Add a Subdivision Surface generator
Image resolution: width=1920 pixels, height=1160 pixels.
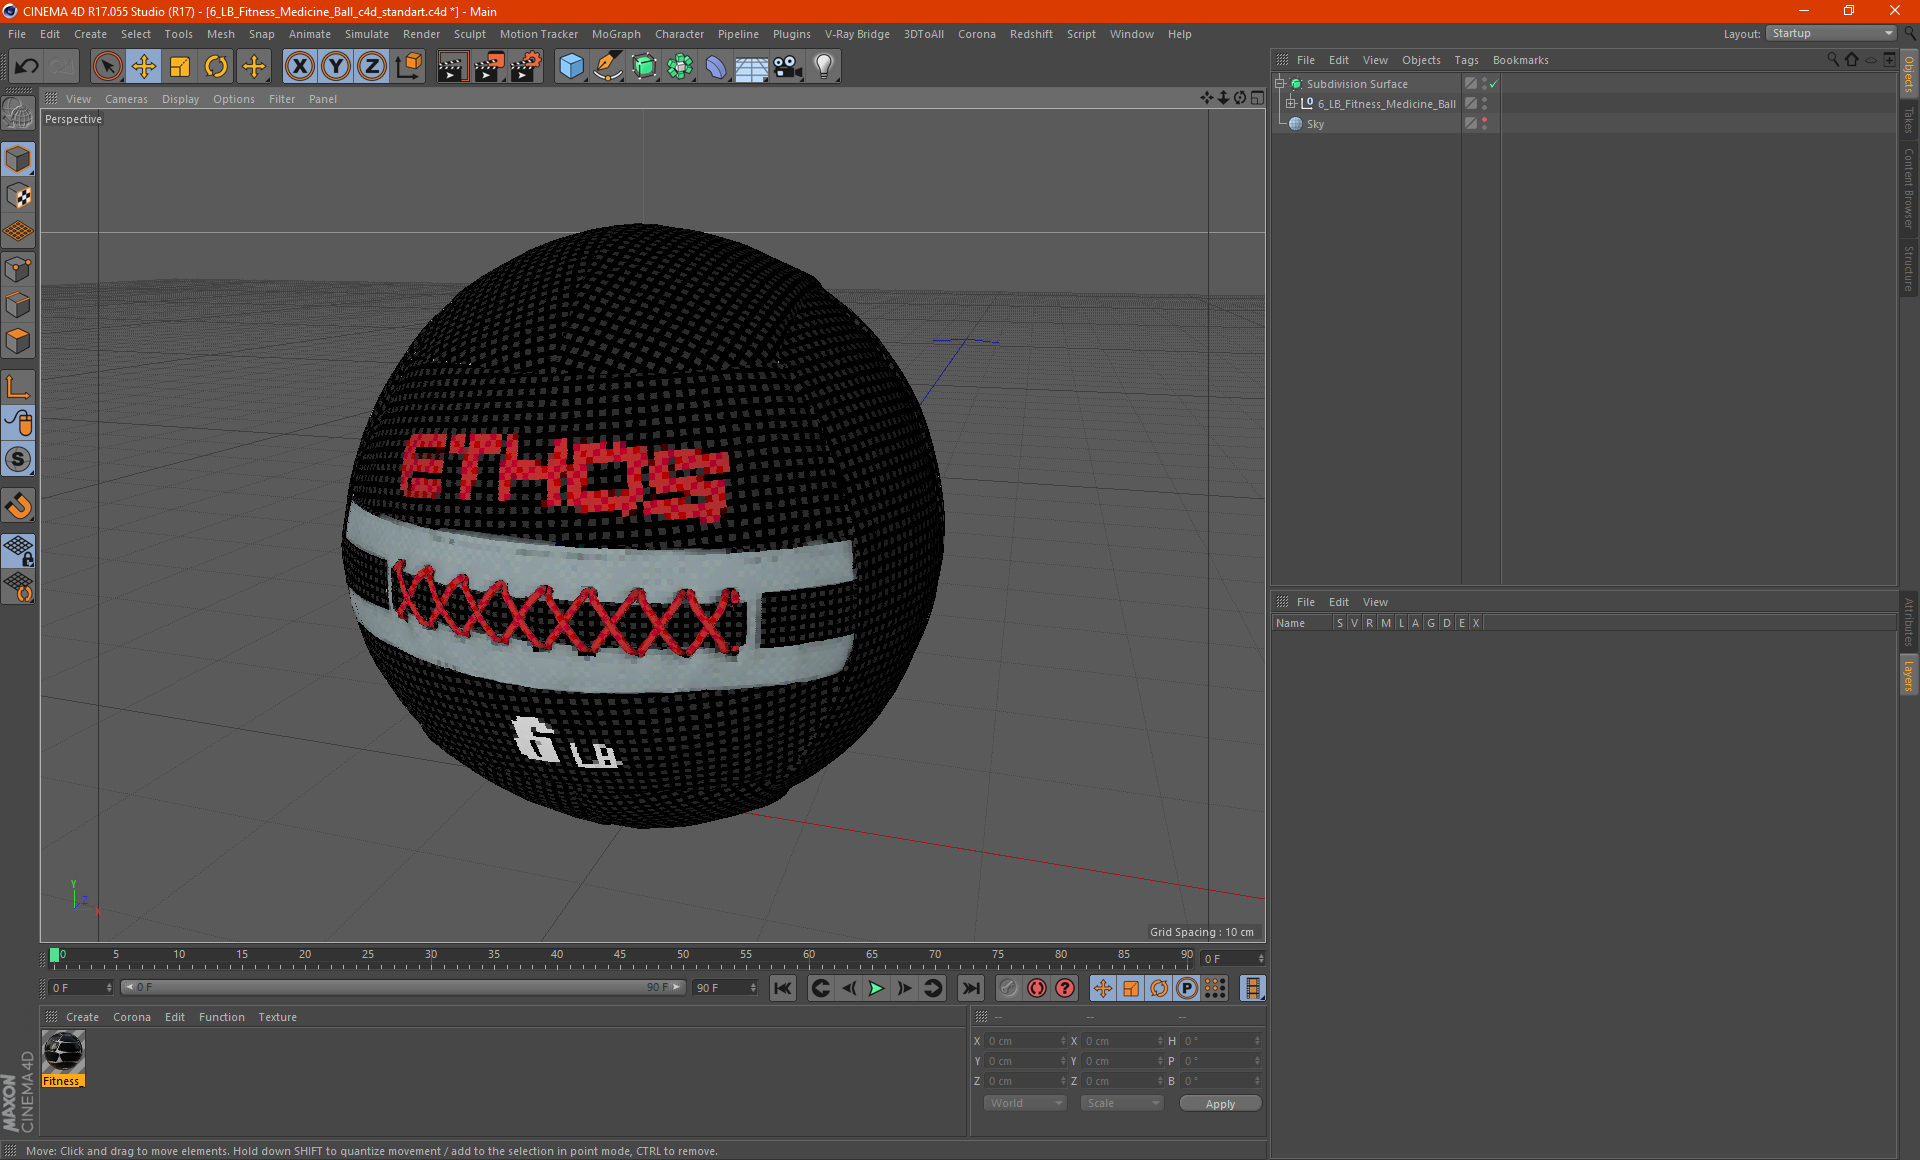tap(644, 67)
